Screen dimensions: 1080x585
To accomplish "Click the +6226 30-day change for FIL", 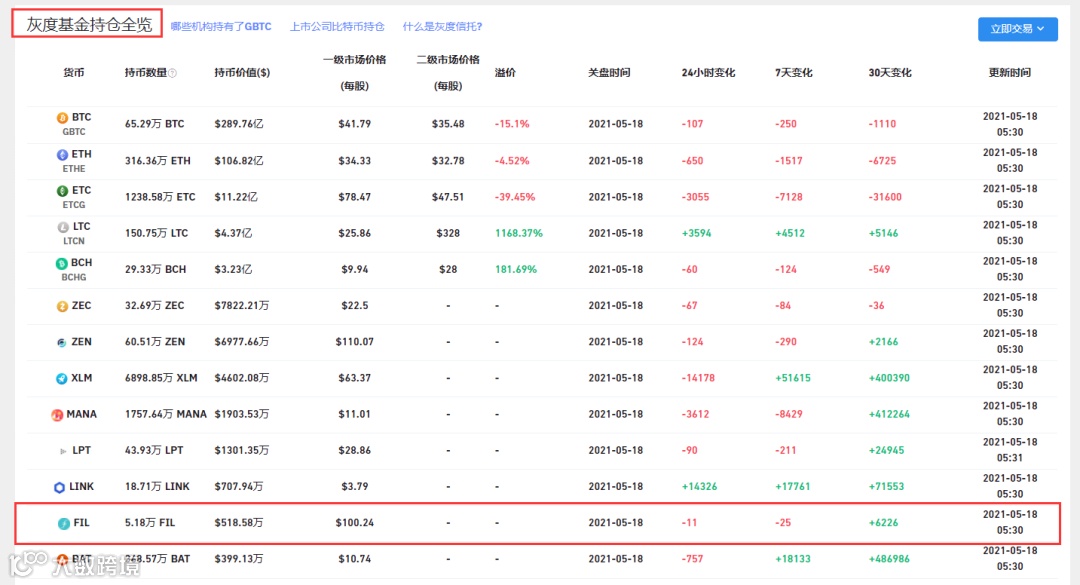I will pos(883,523).
